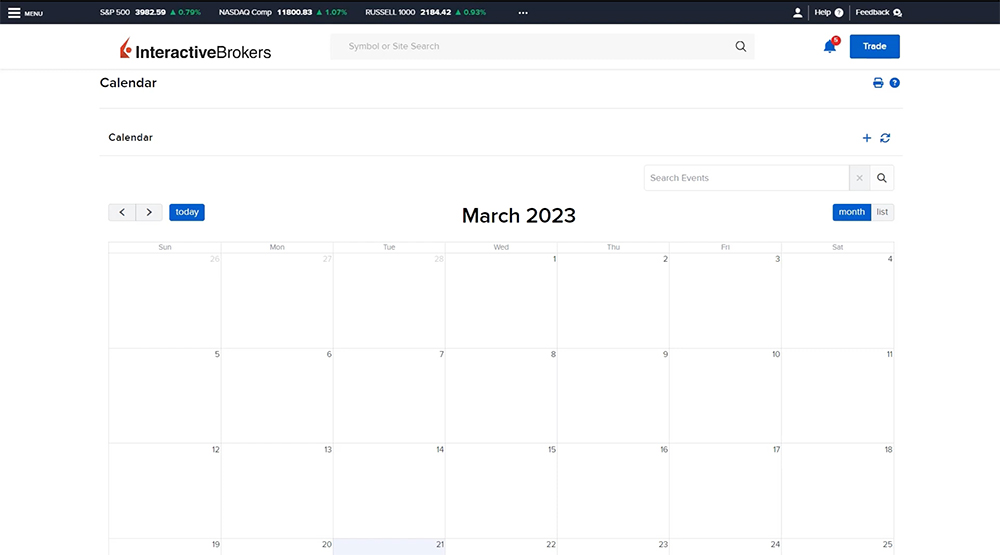Switch to list view
This screenshot has height=555, width=1000.
point(882,212)
